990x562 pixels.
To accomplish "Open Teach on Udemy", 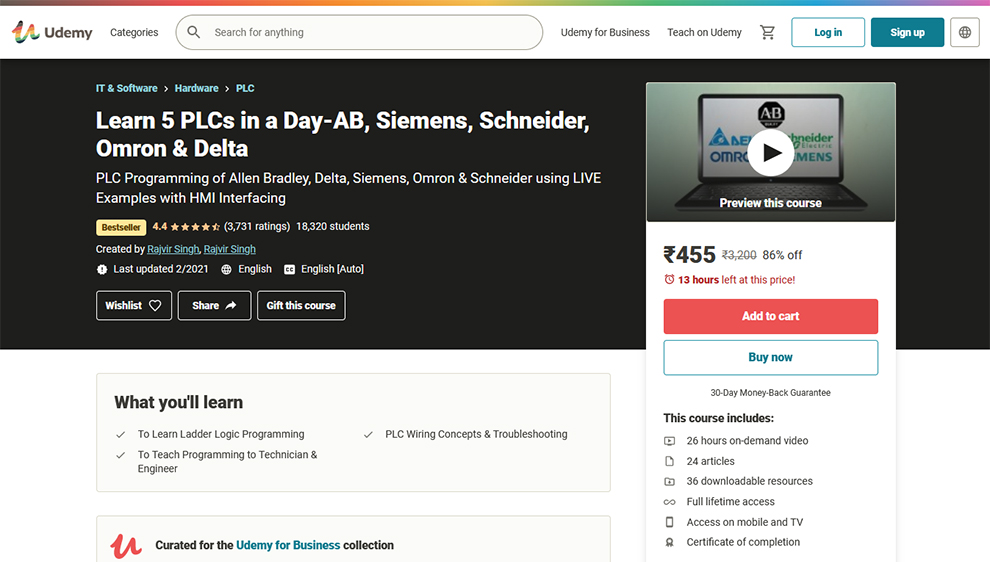I will click(x=704, y=32).
